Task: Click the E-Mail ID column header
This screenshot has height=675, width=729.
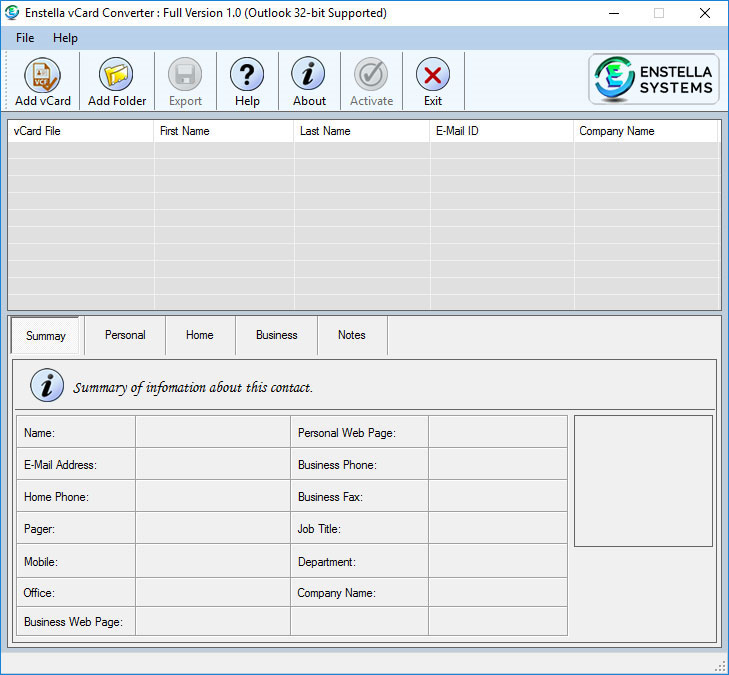Action: point(501,131)
